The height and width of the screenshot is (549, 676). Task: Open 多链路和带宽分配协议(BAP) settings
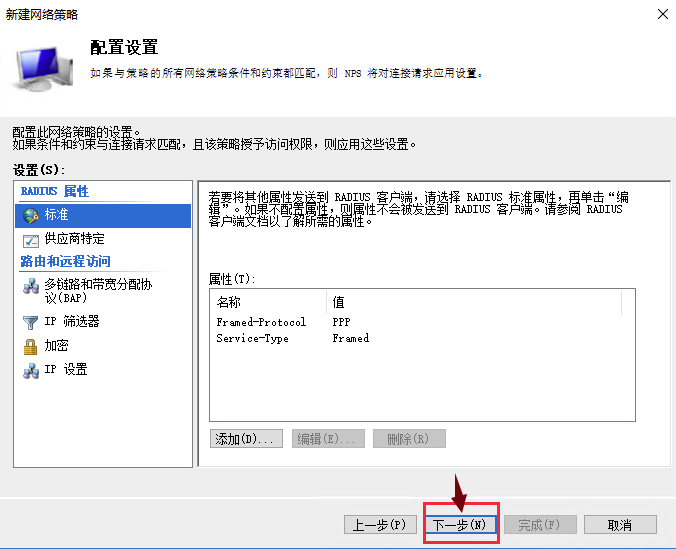(x=97, y=291)
